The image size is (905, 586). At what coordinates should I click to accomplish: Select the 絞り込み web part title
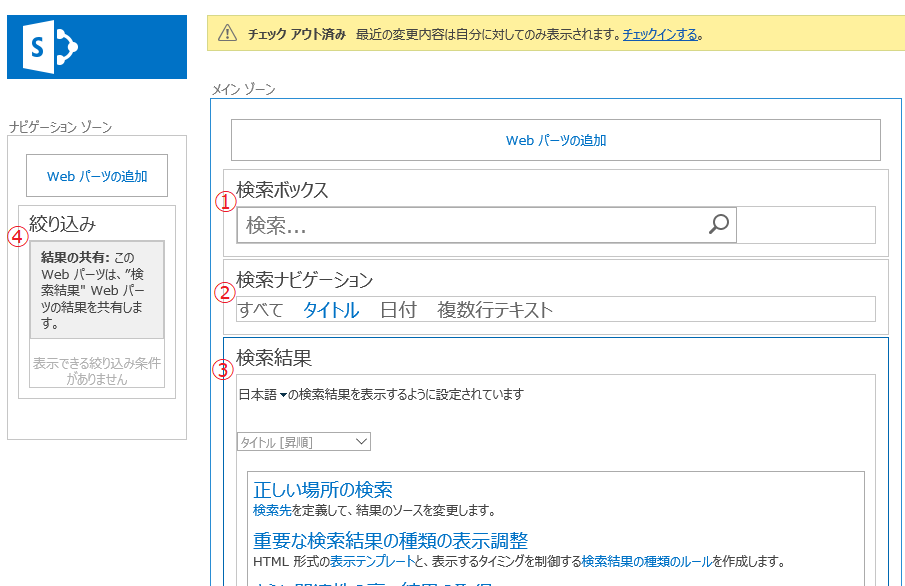click(62, 224)
